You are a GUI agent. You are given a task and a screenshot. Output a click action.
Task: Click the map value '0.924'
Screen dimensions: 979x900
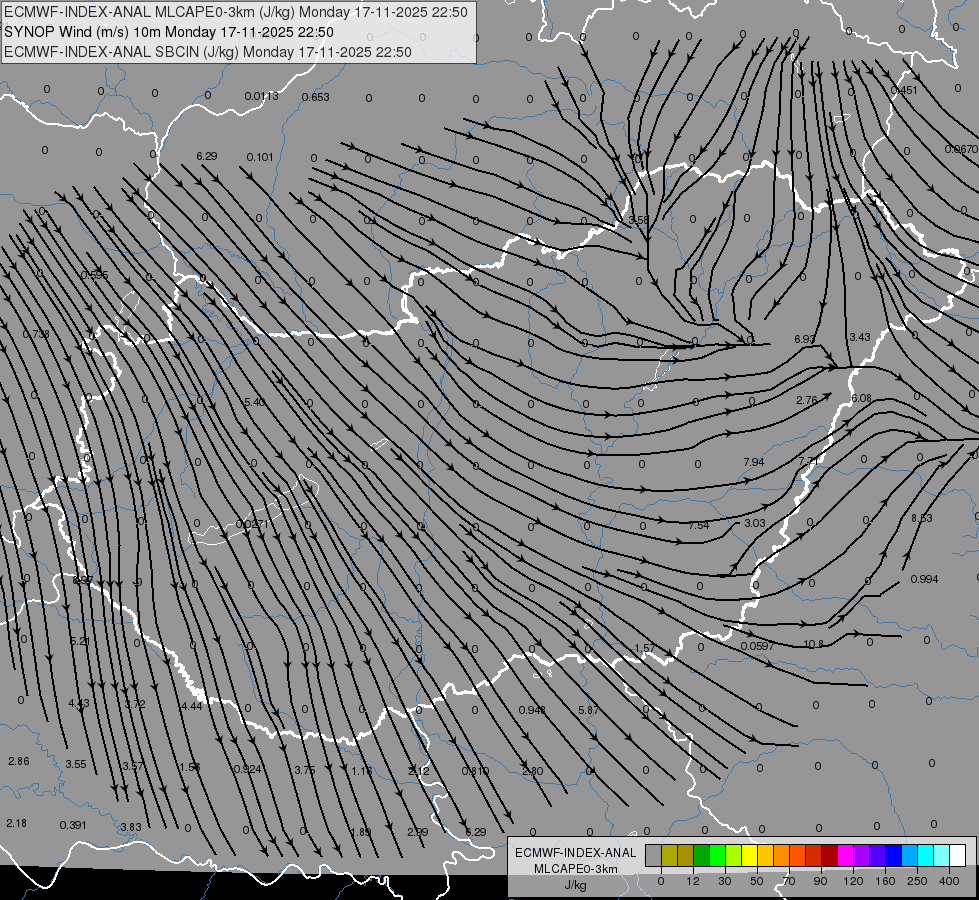click(x=247, y=768)
